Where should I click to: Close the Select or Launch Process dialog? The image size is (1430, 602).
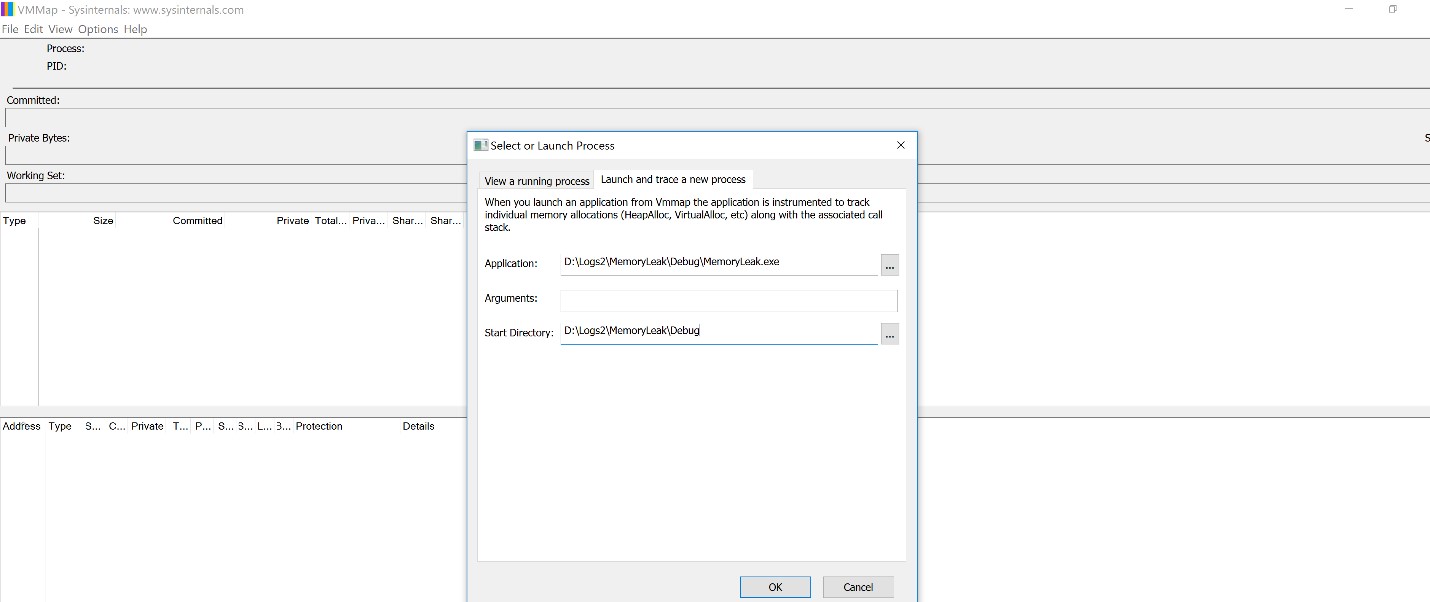click(901, 145)
